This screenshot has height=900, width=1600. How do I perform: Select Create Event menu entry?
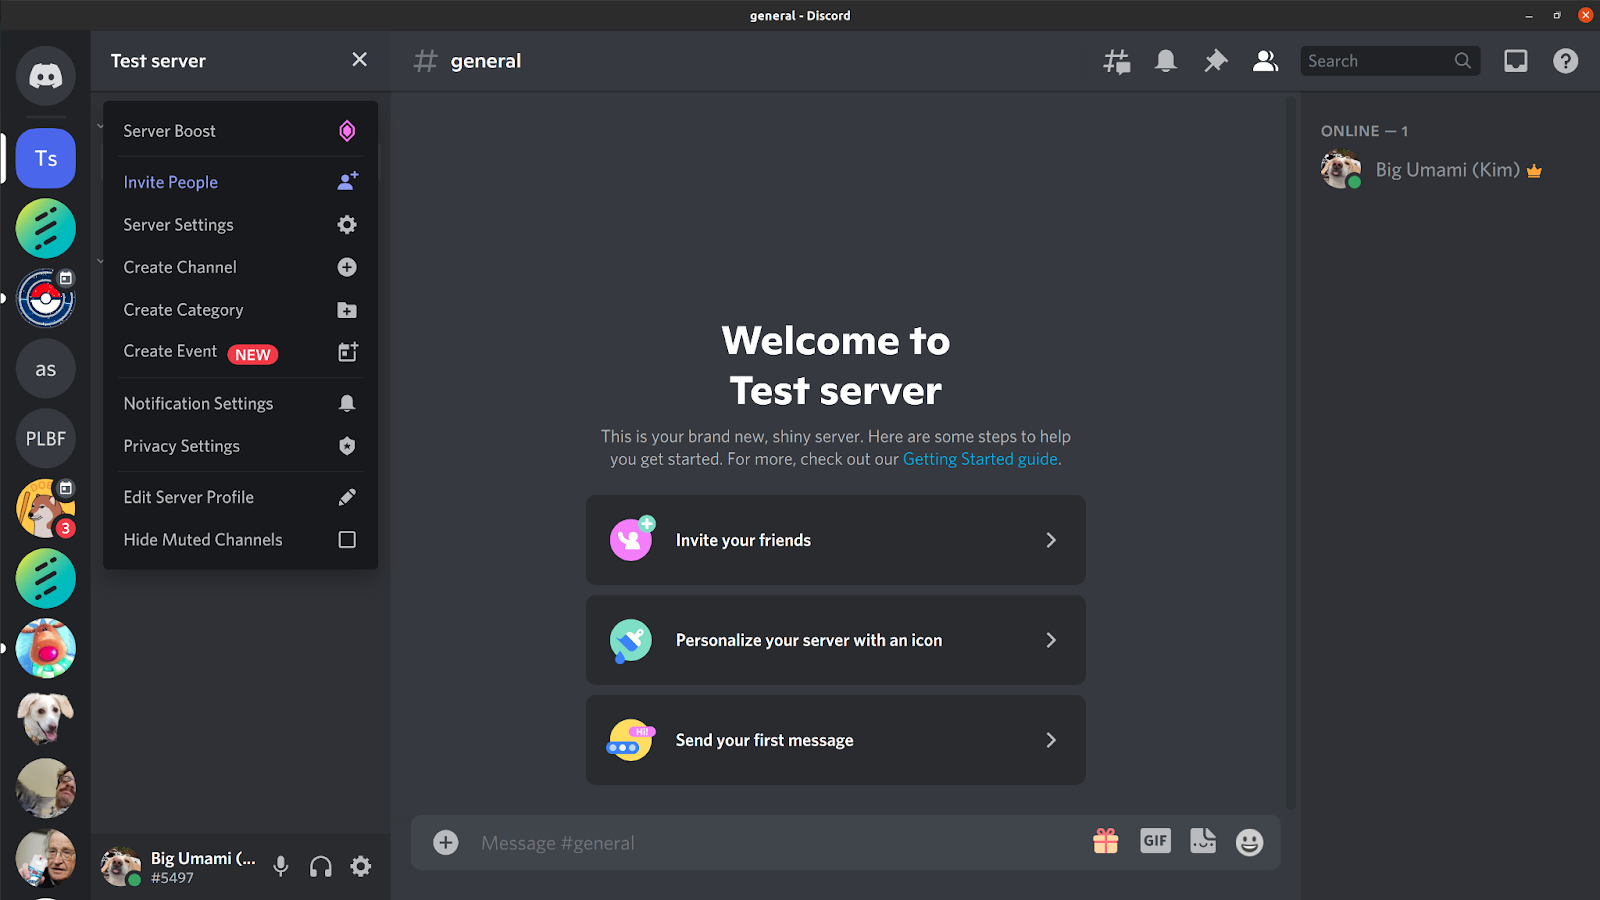click(240, 352)
